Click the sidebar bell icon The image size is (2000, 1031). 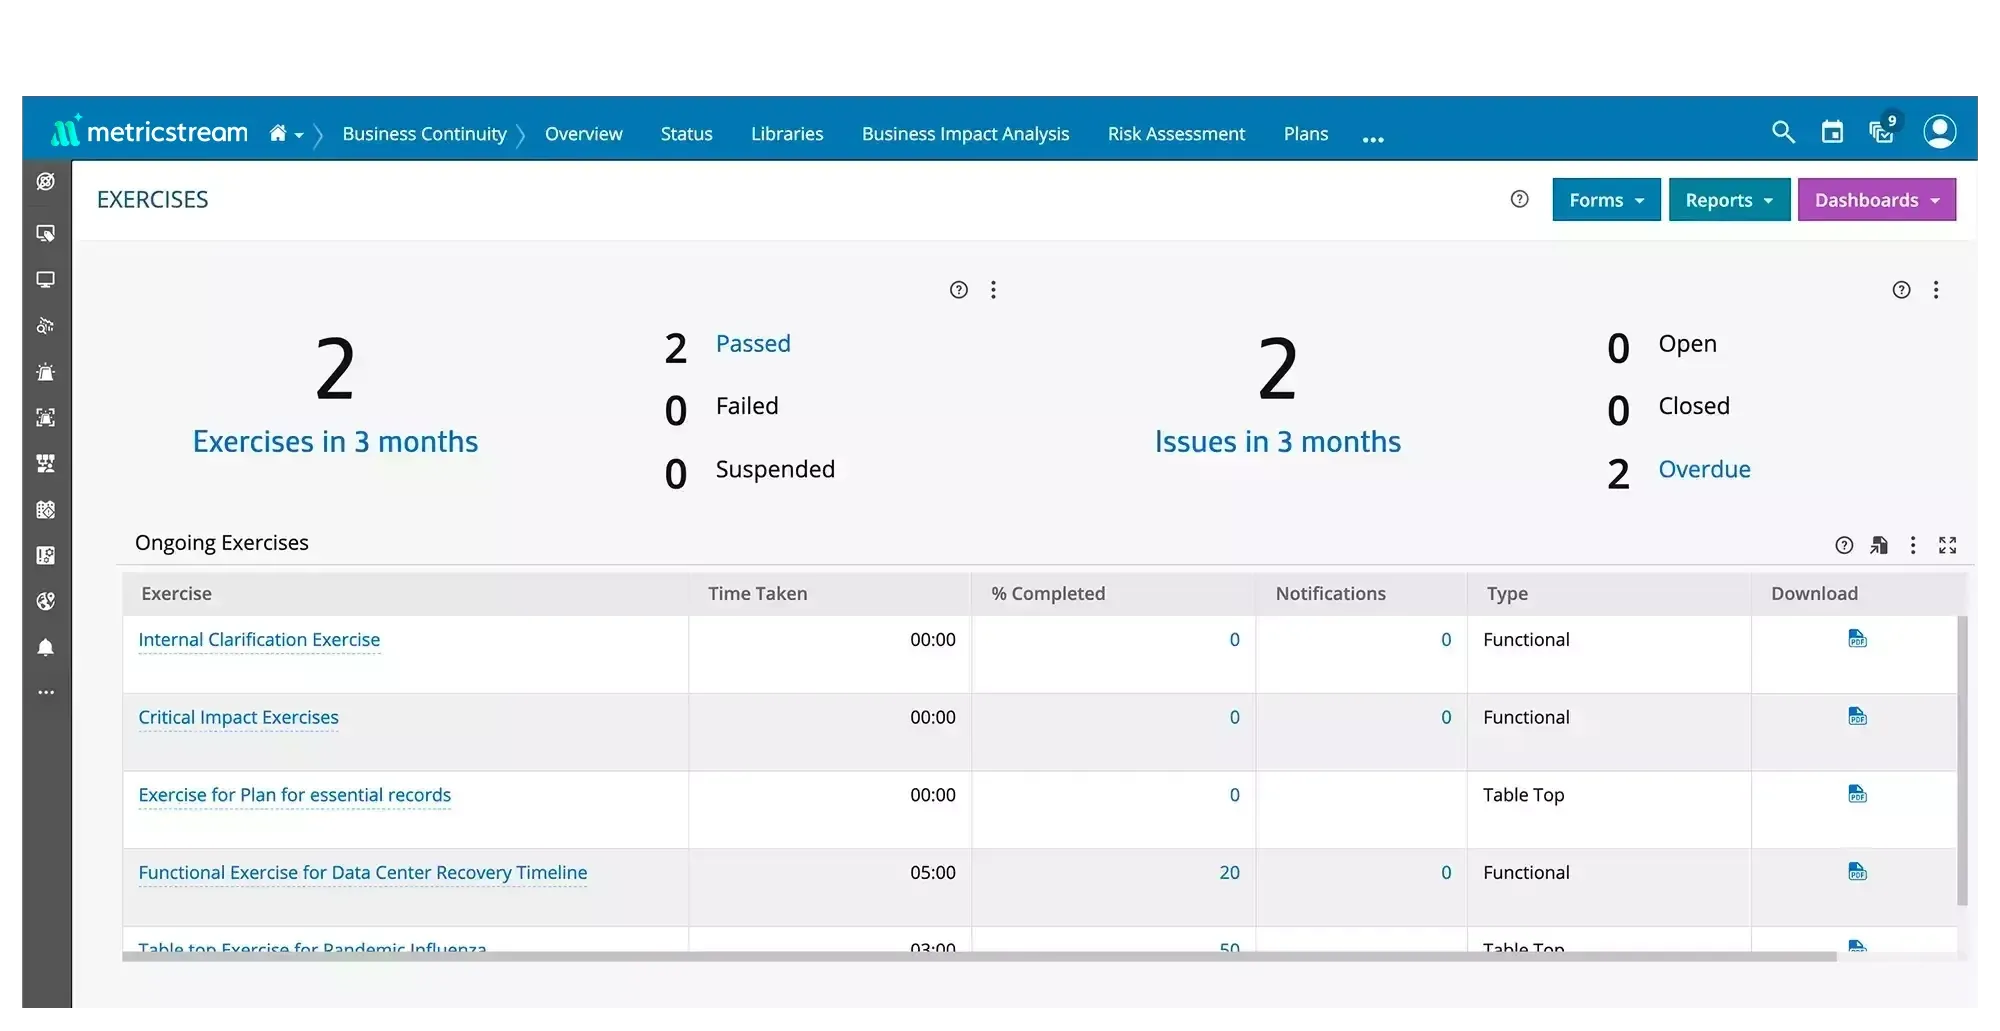click(x=46, y=647)
